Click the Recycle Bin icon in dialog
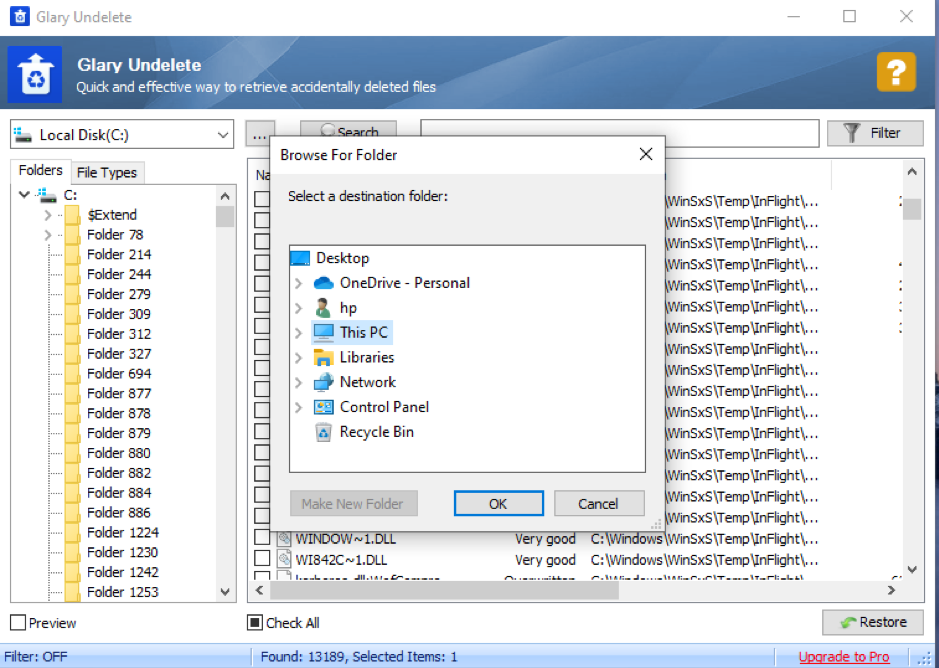 [323, 432]
